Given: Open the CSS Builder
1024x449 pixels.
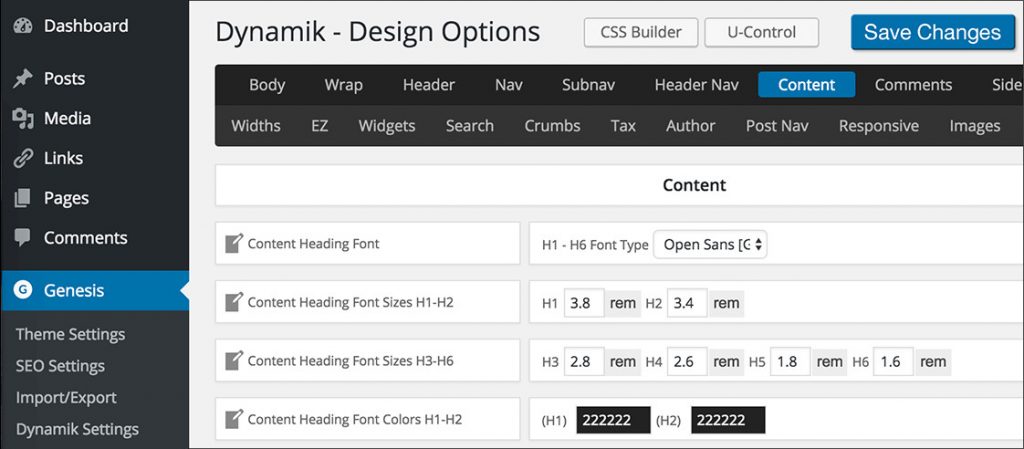Looking at the screenshot, I should click(640, 32).
